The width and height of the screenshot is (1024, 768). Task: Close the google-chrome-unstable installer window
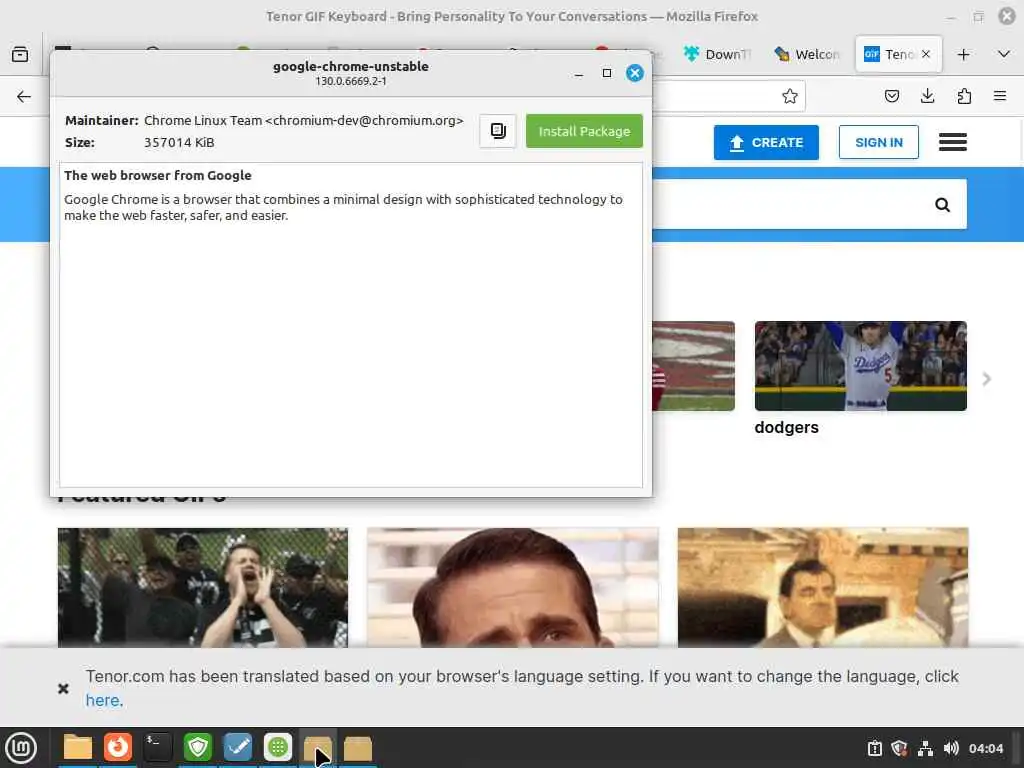(634, 73)
